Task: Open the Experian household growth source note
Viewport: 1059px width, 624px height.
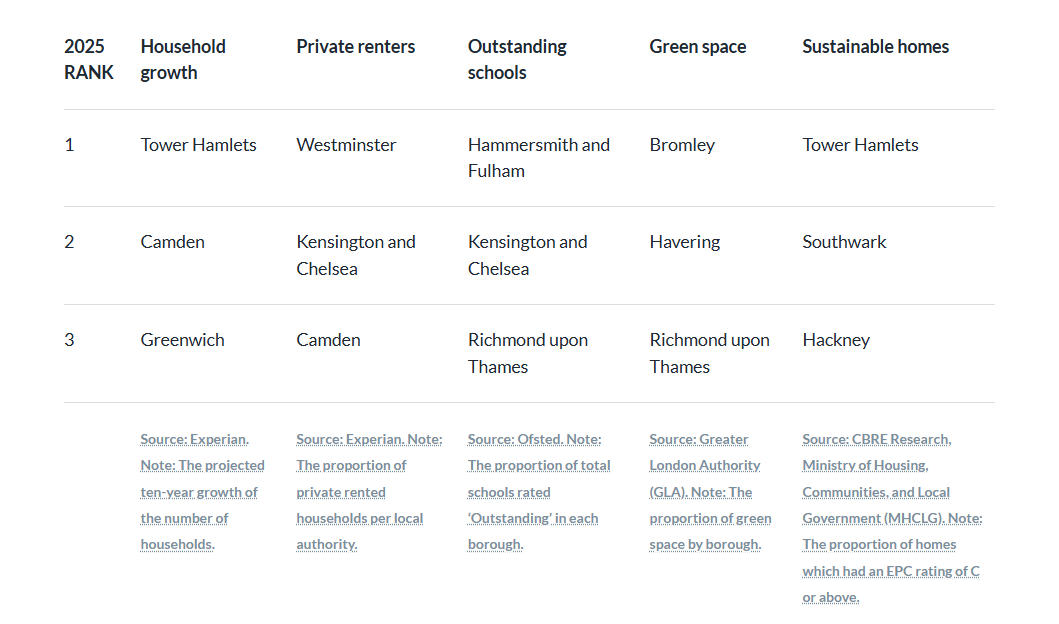Action: tap(202, 491)
